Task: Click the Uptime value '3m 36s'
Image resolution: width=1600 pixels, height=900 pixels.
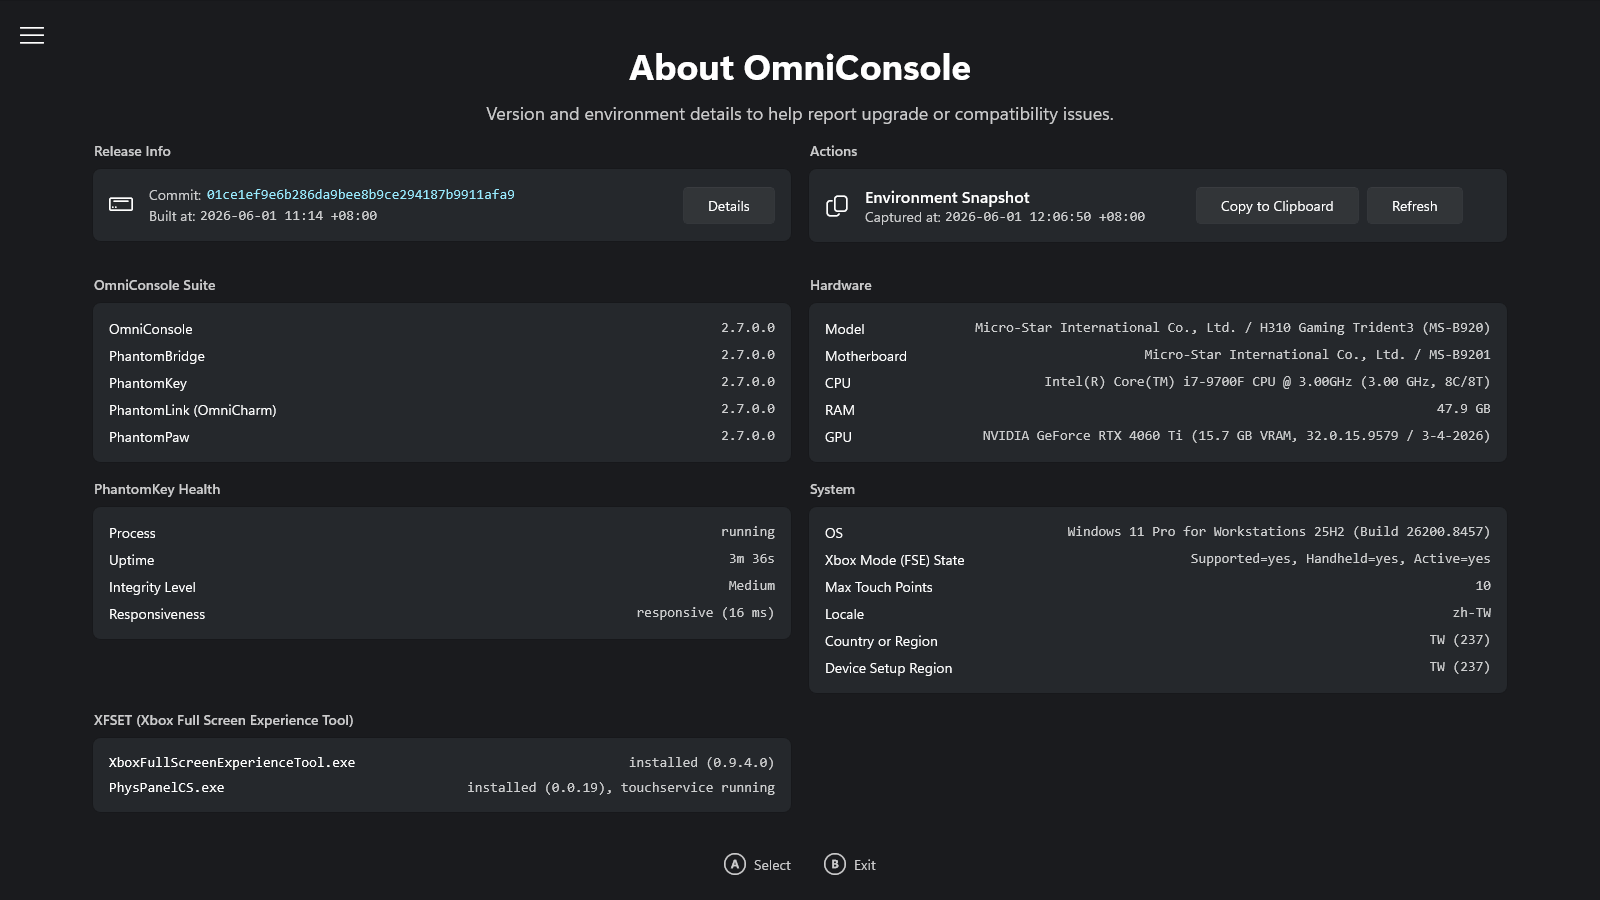Action: click(x=752, y=559)
